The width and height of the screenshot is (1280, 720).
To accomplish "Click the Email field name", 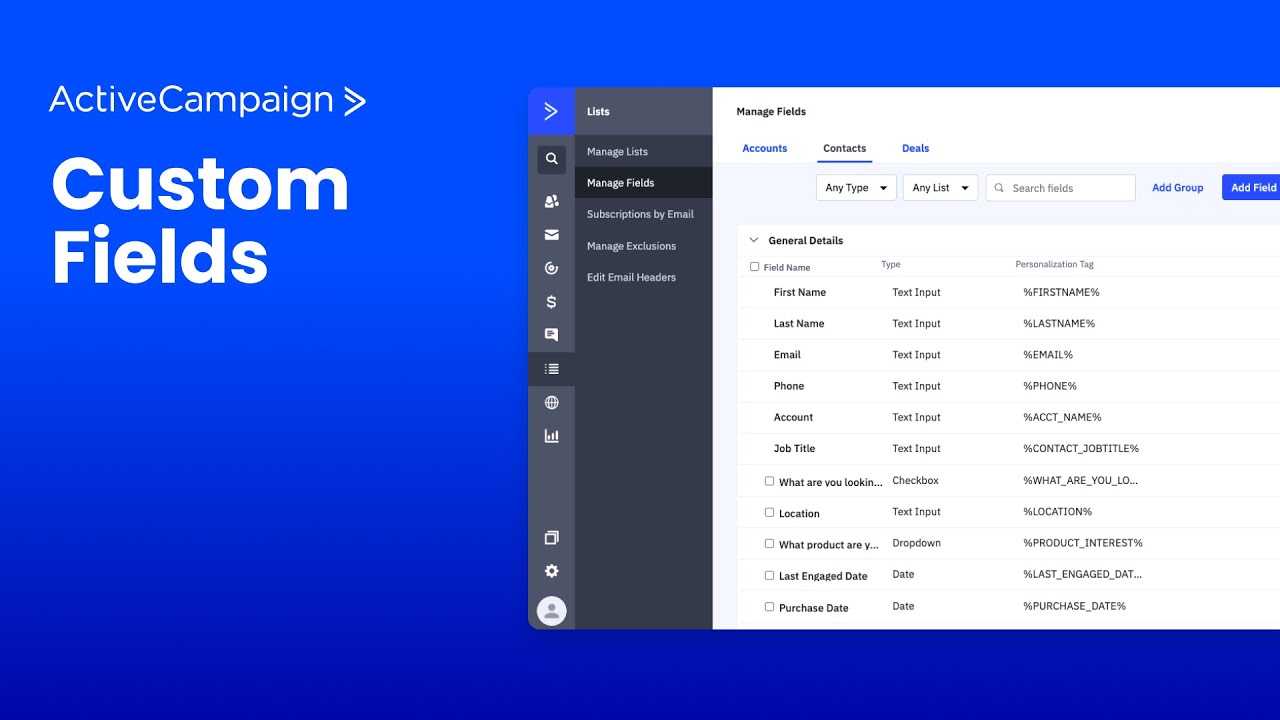I will point(787,355).
